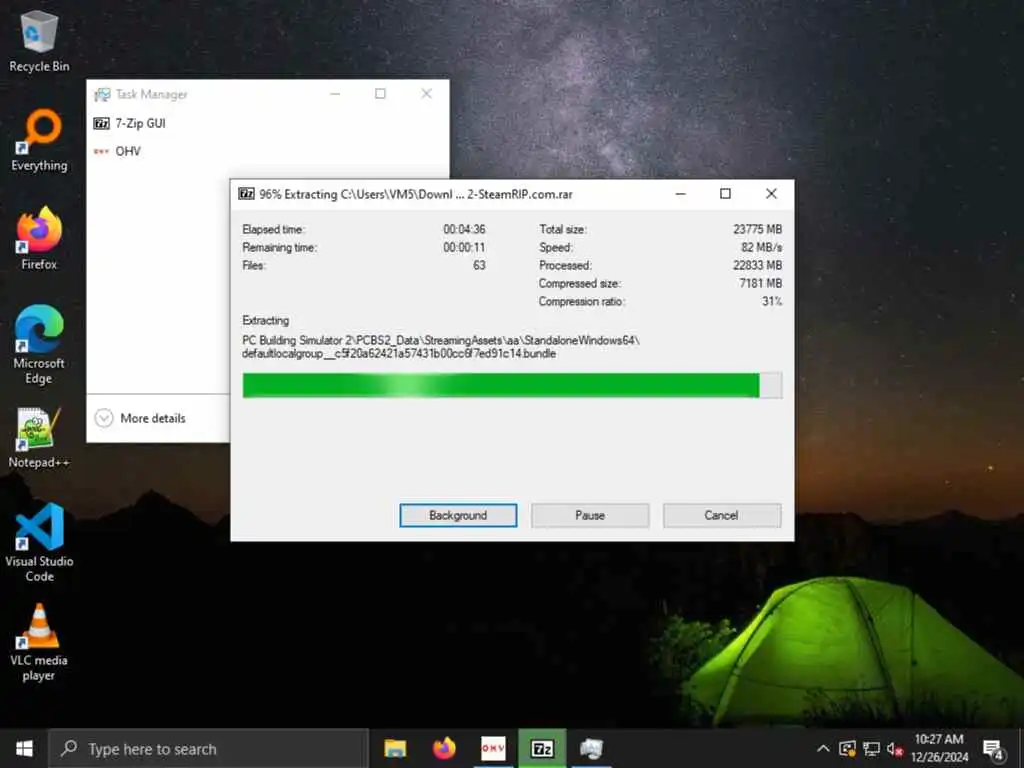Viewport: 1024px width, 768px height.
Task: Click the Task Manager title bar icon
Action: click(x=102, y=94)
